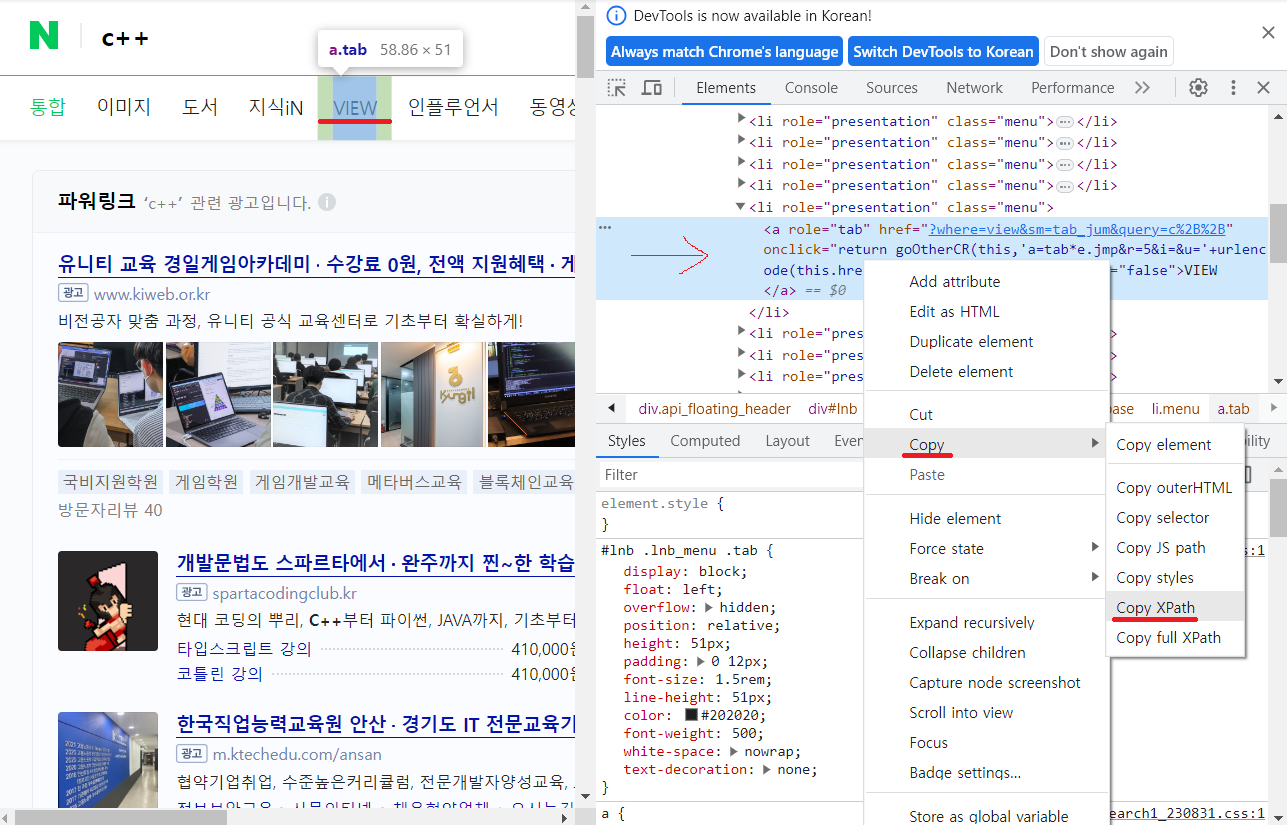Open the Layout styles tab
Viewport: 1287px width, 825px height.
(787, 441)
